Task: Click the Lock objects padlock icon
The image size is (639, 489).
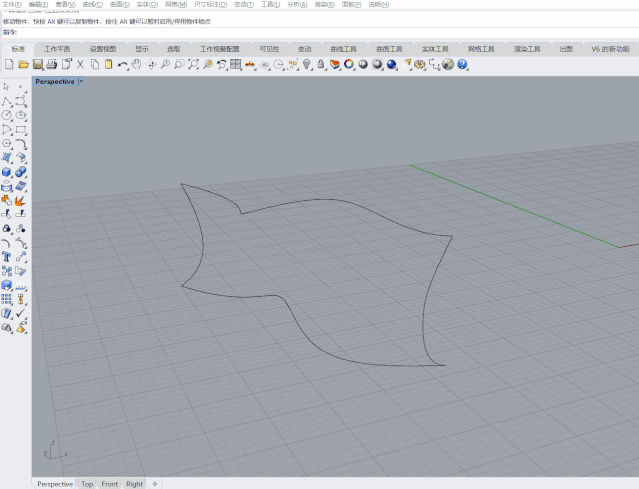Action: coord(321,64)
